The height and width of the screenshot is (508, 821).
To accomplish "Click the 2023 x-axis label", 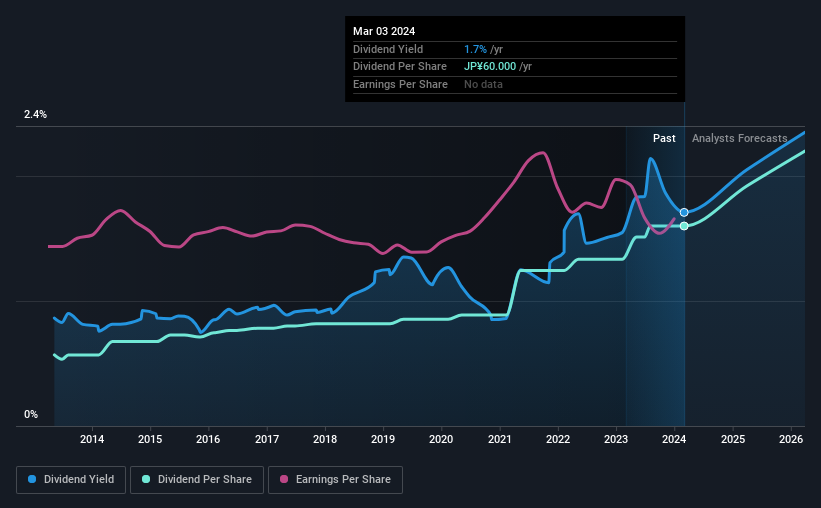I will pyautogui.click(x=616, y=439).
